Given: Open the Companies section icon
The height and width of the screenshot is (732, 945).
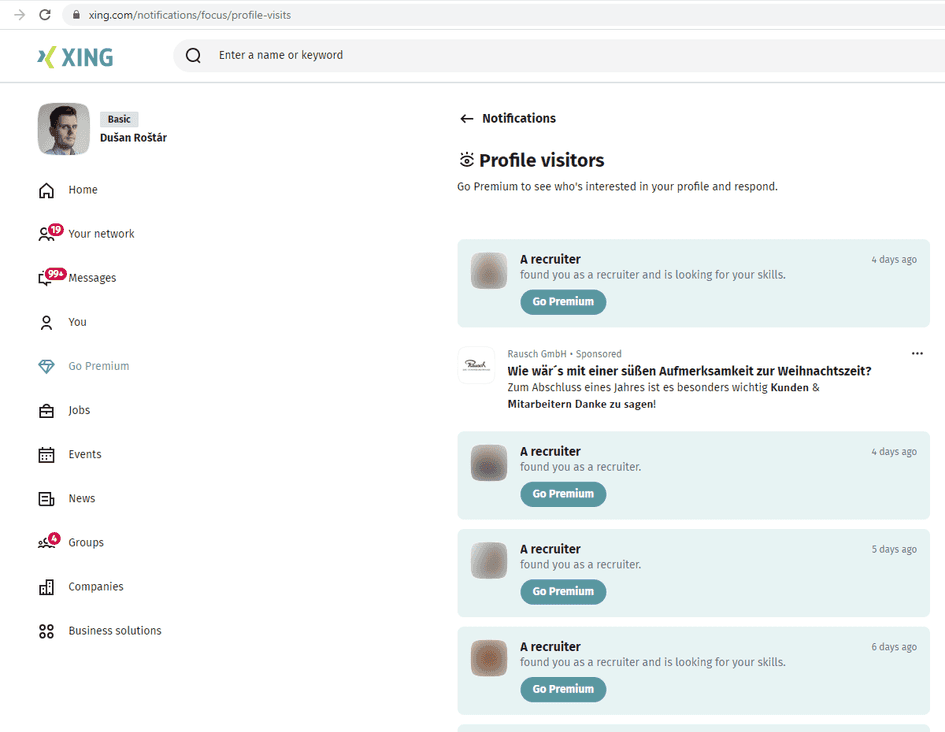Looking at the screenshot, I should pyautogui.click(x=46, y=586).
